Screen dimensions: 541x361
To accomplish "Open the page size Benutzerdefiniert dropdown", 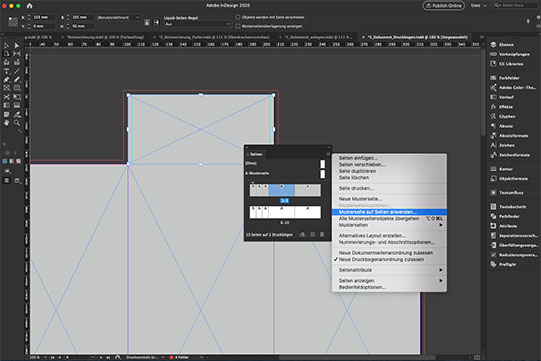I will tap(119, 17).
